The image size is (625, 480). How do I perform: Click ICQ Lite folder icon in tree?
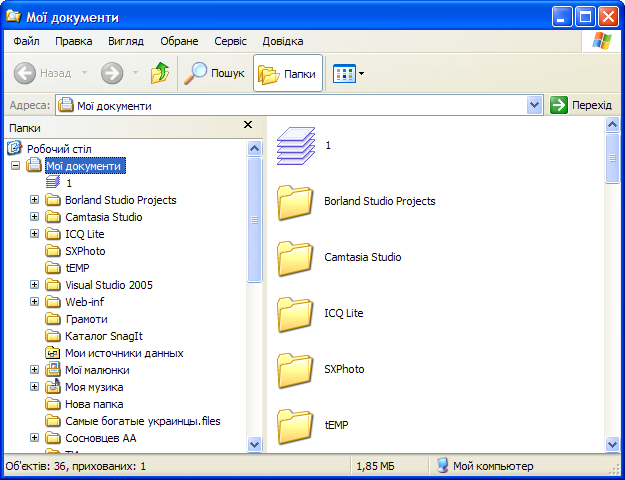pyautogui.click(x=53, y=234)
